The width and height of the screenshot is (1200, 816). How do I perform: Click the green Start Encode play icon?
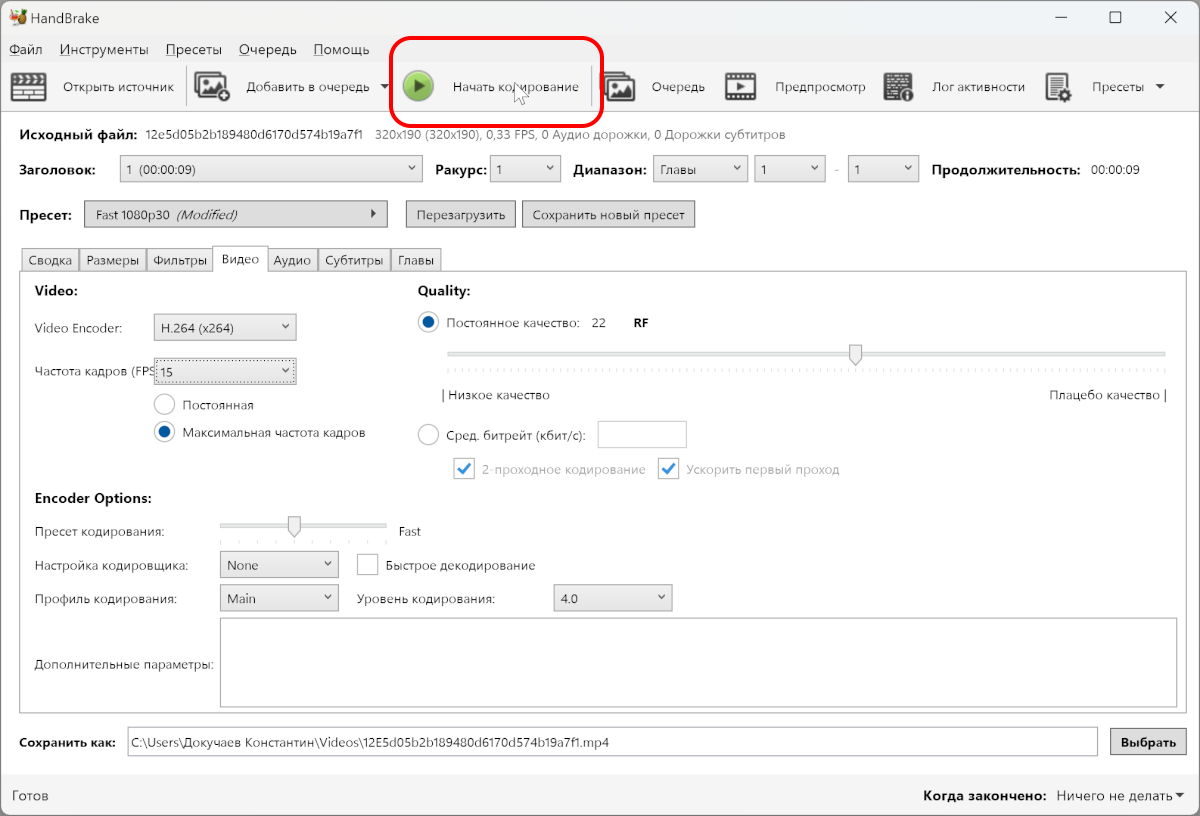click(x=418, y=87)
